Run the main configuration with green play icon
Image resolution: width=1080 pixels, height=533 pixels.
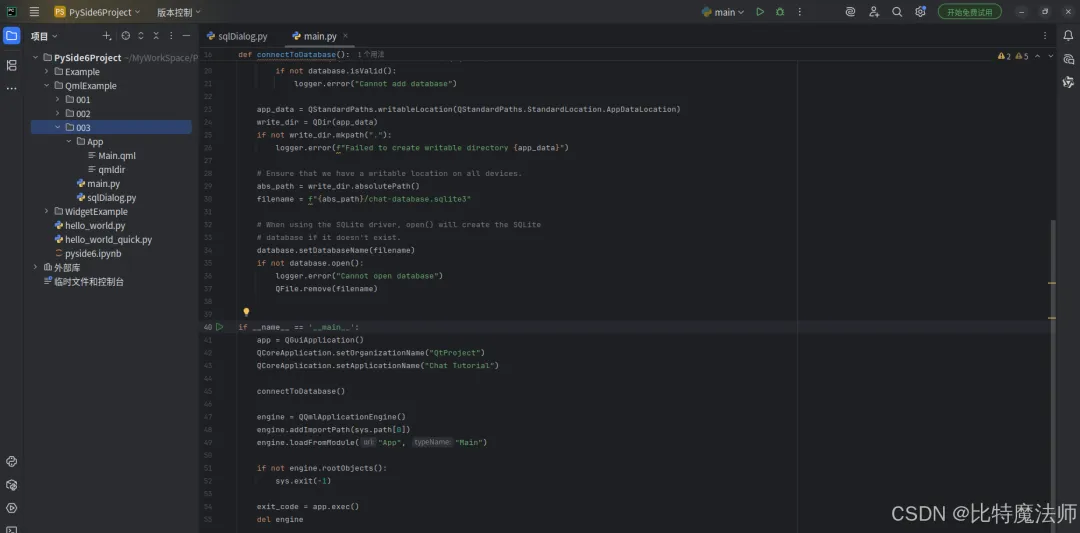[x=760, y=12]
